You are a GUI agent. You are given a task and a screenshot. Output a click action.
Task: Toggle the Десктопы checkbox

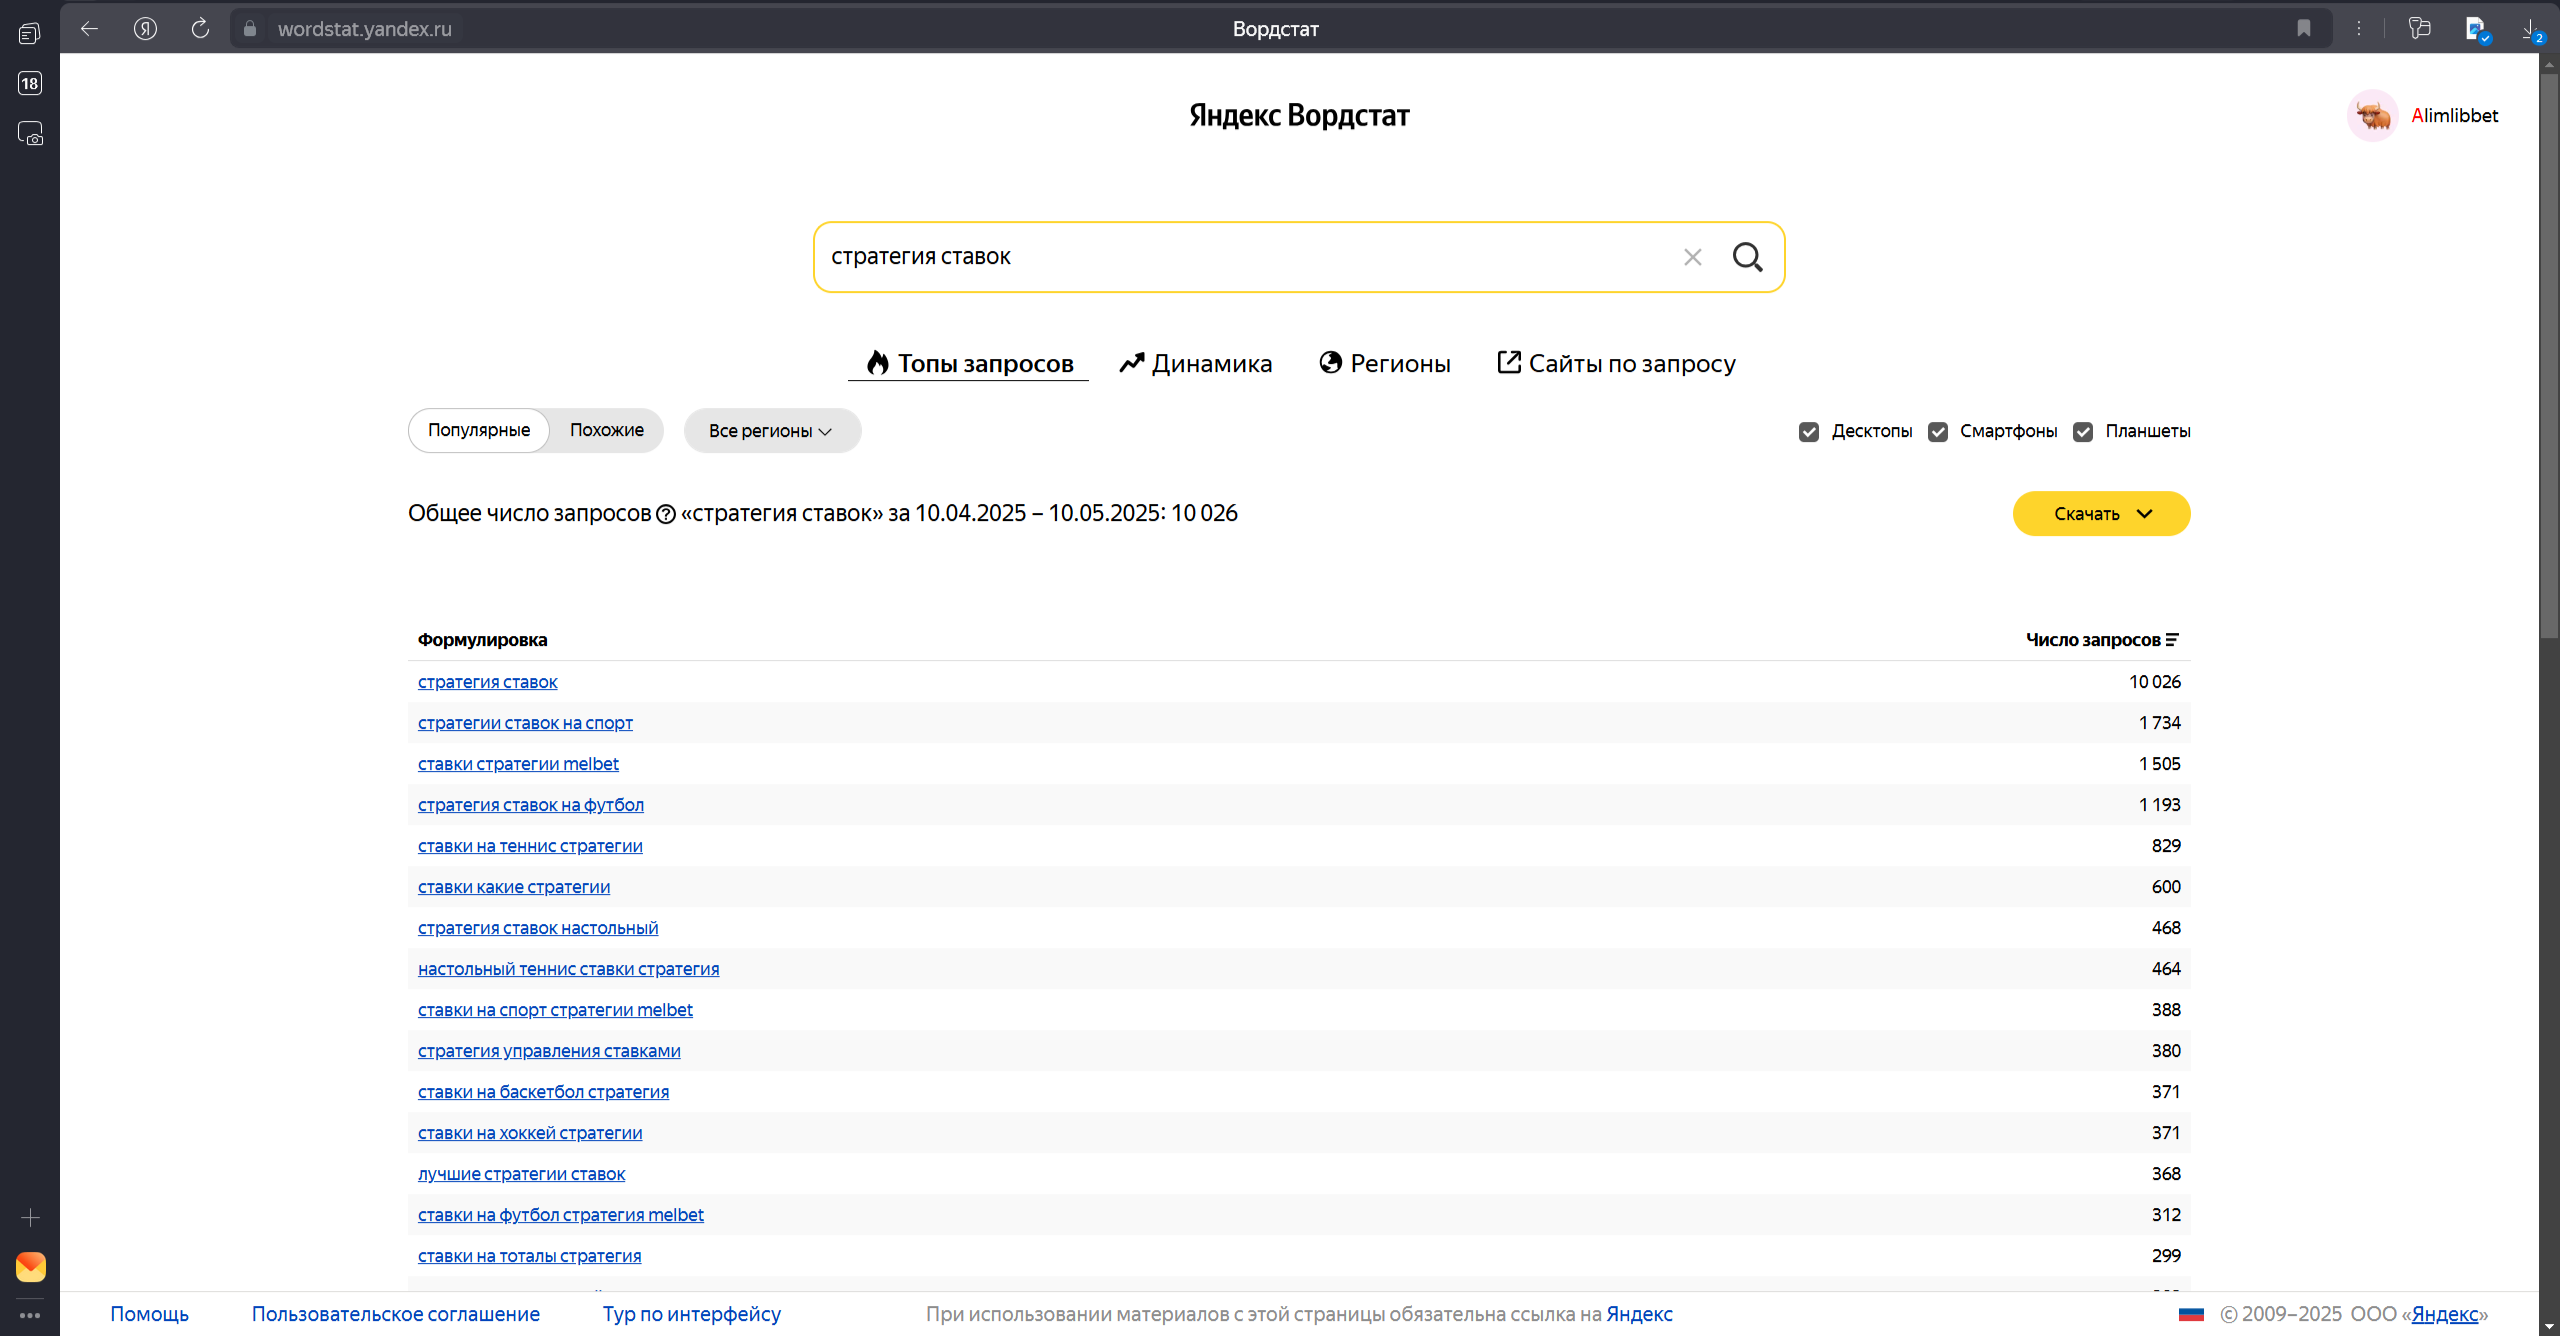click(1809, 432)
